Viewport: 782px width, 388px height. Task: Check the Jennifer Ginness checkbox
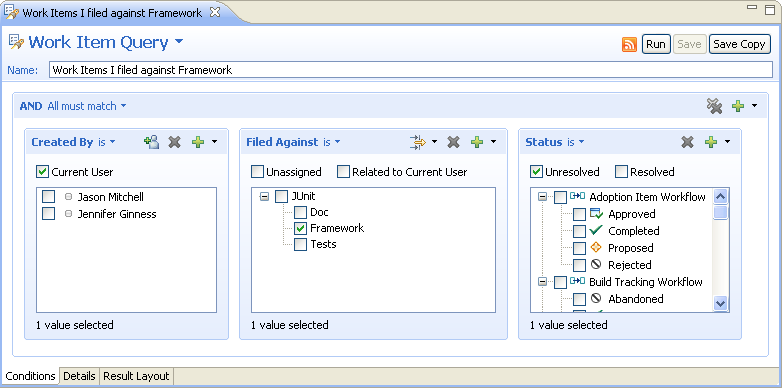click(x=48, y=213)
